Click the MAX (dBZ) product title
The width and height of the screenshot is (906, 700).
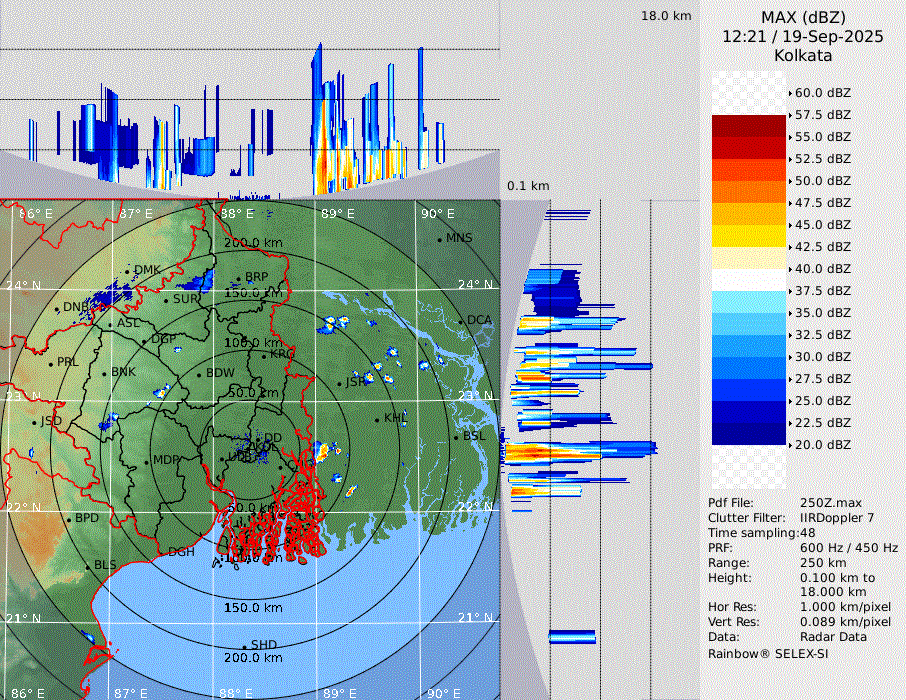[803, 17]
